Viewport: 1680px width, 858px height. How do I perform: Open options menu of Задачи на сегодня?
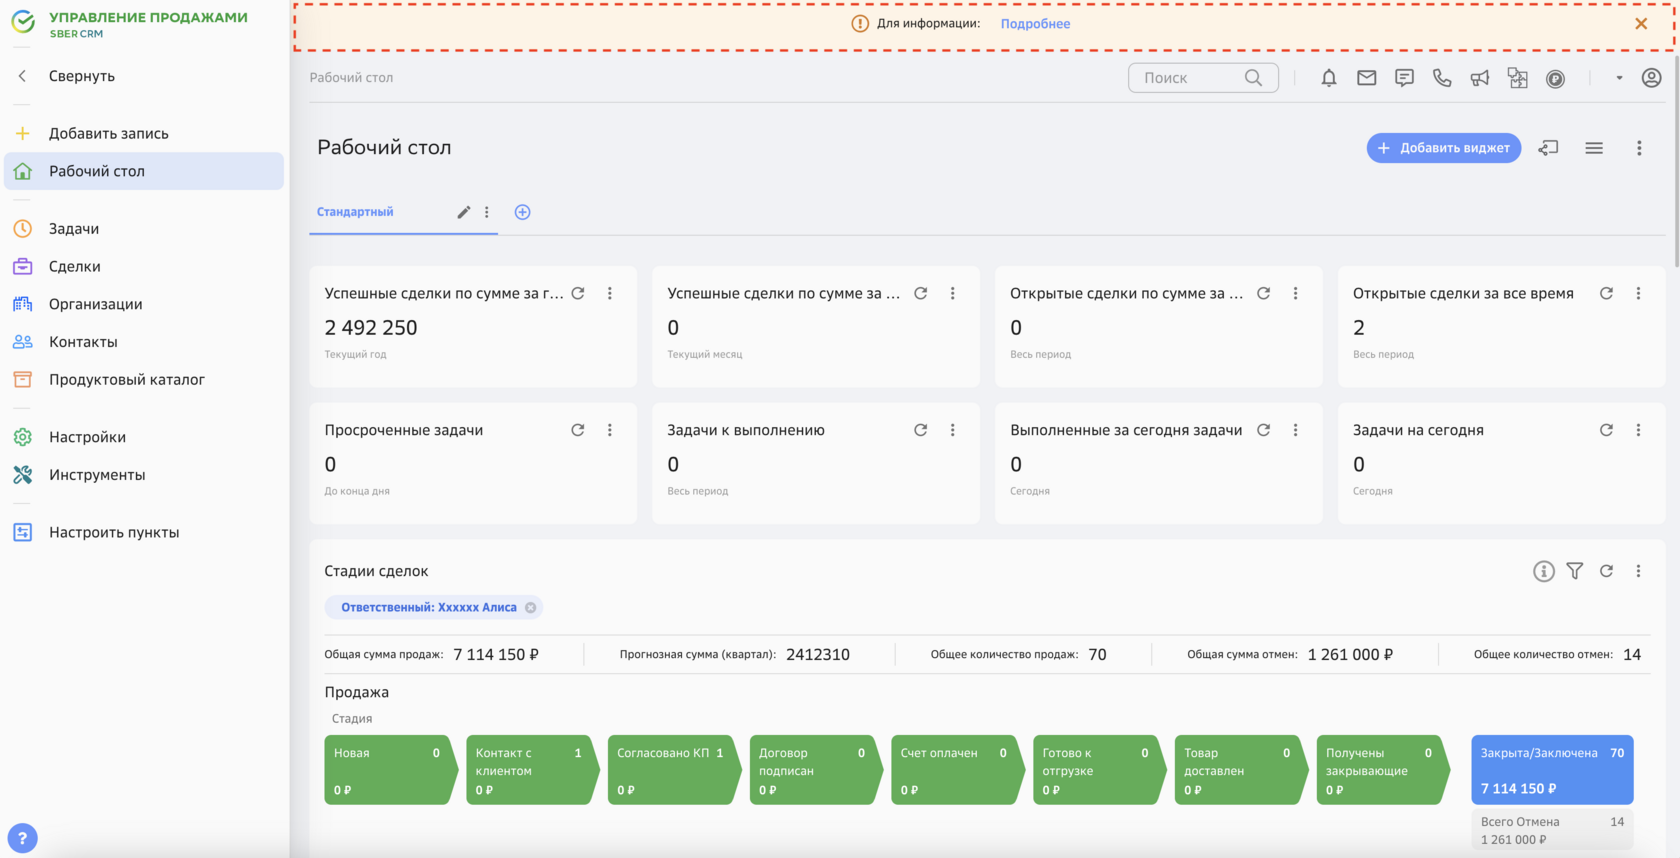pos(1638,430)
